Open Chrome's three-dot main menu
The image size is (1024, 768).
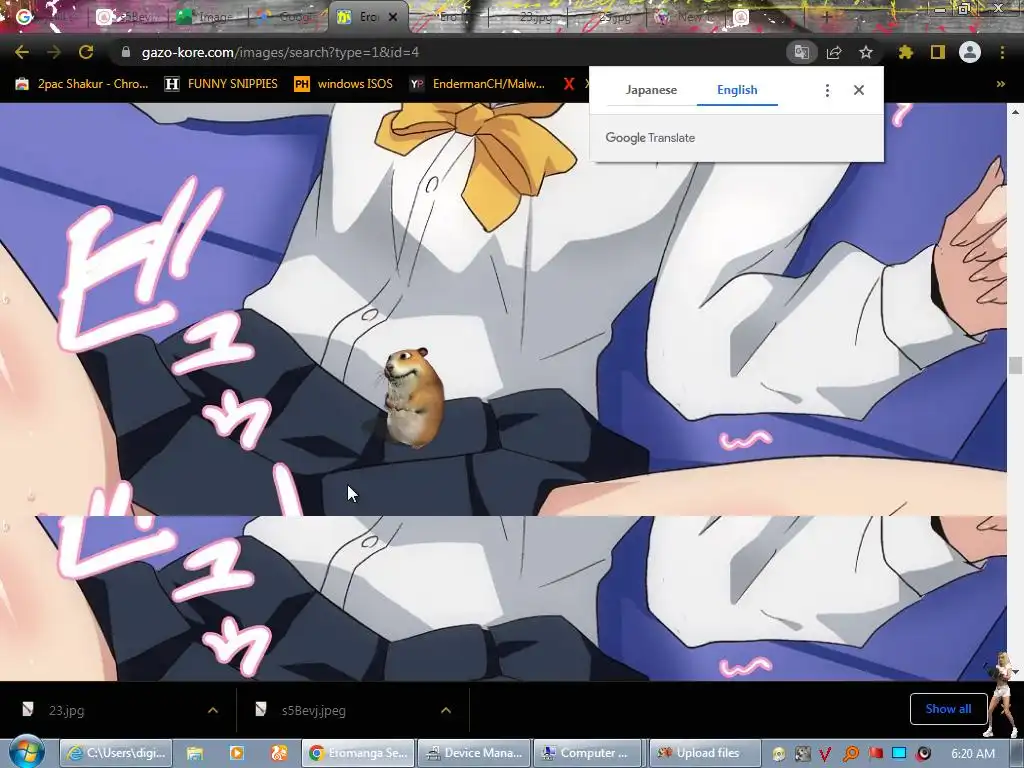pyautogui.click(x=1002, y=52)
